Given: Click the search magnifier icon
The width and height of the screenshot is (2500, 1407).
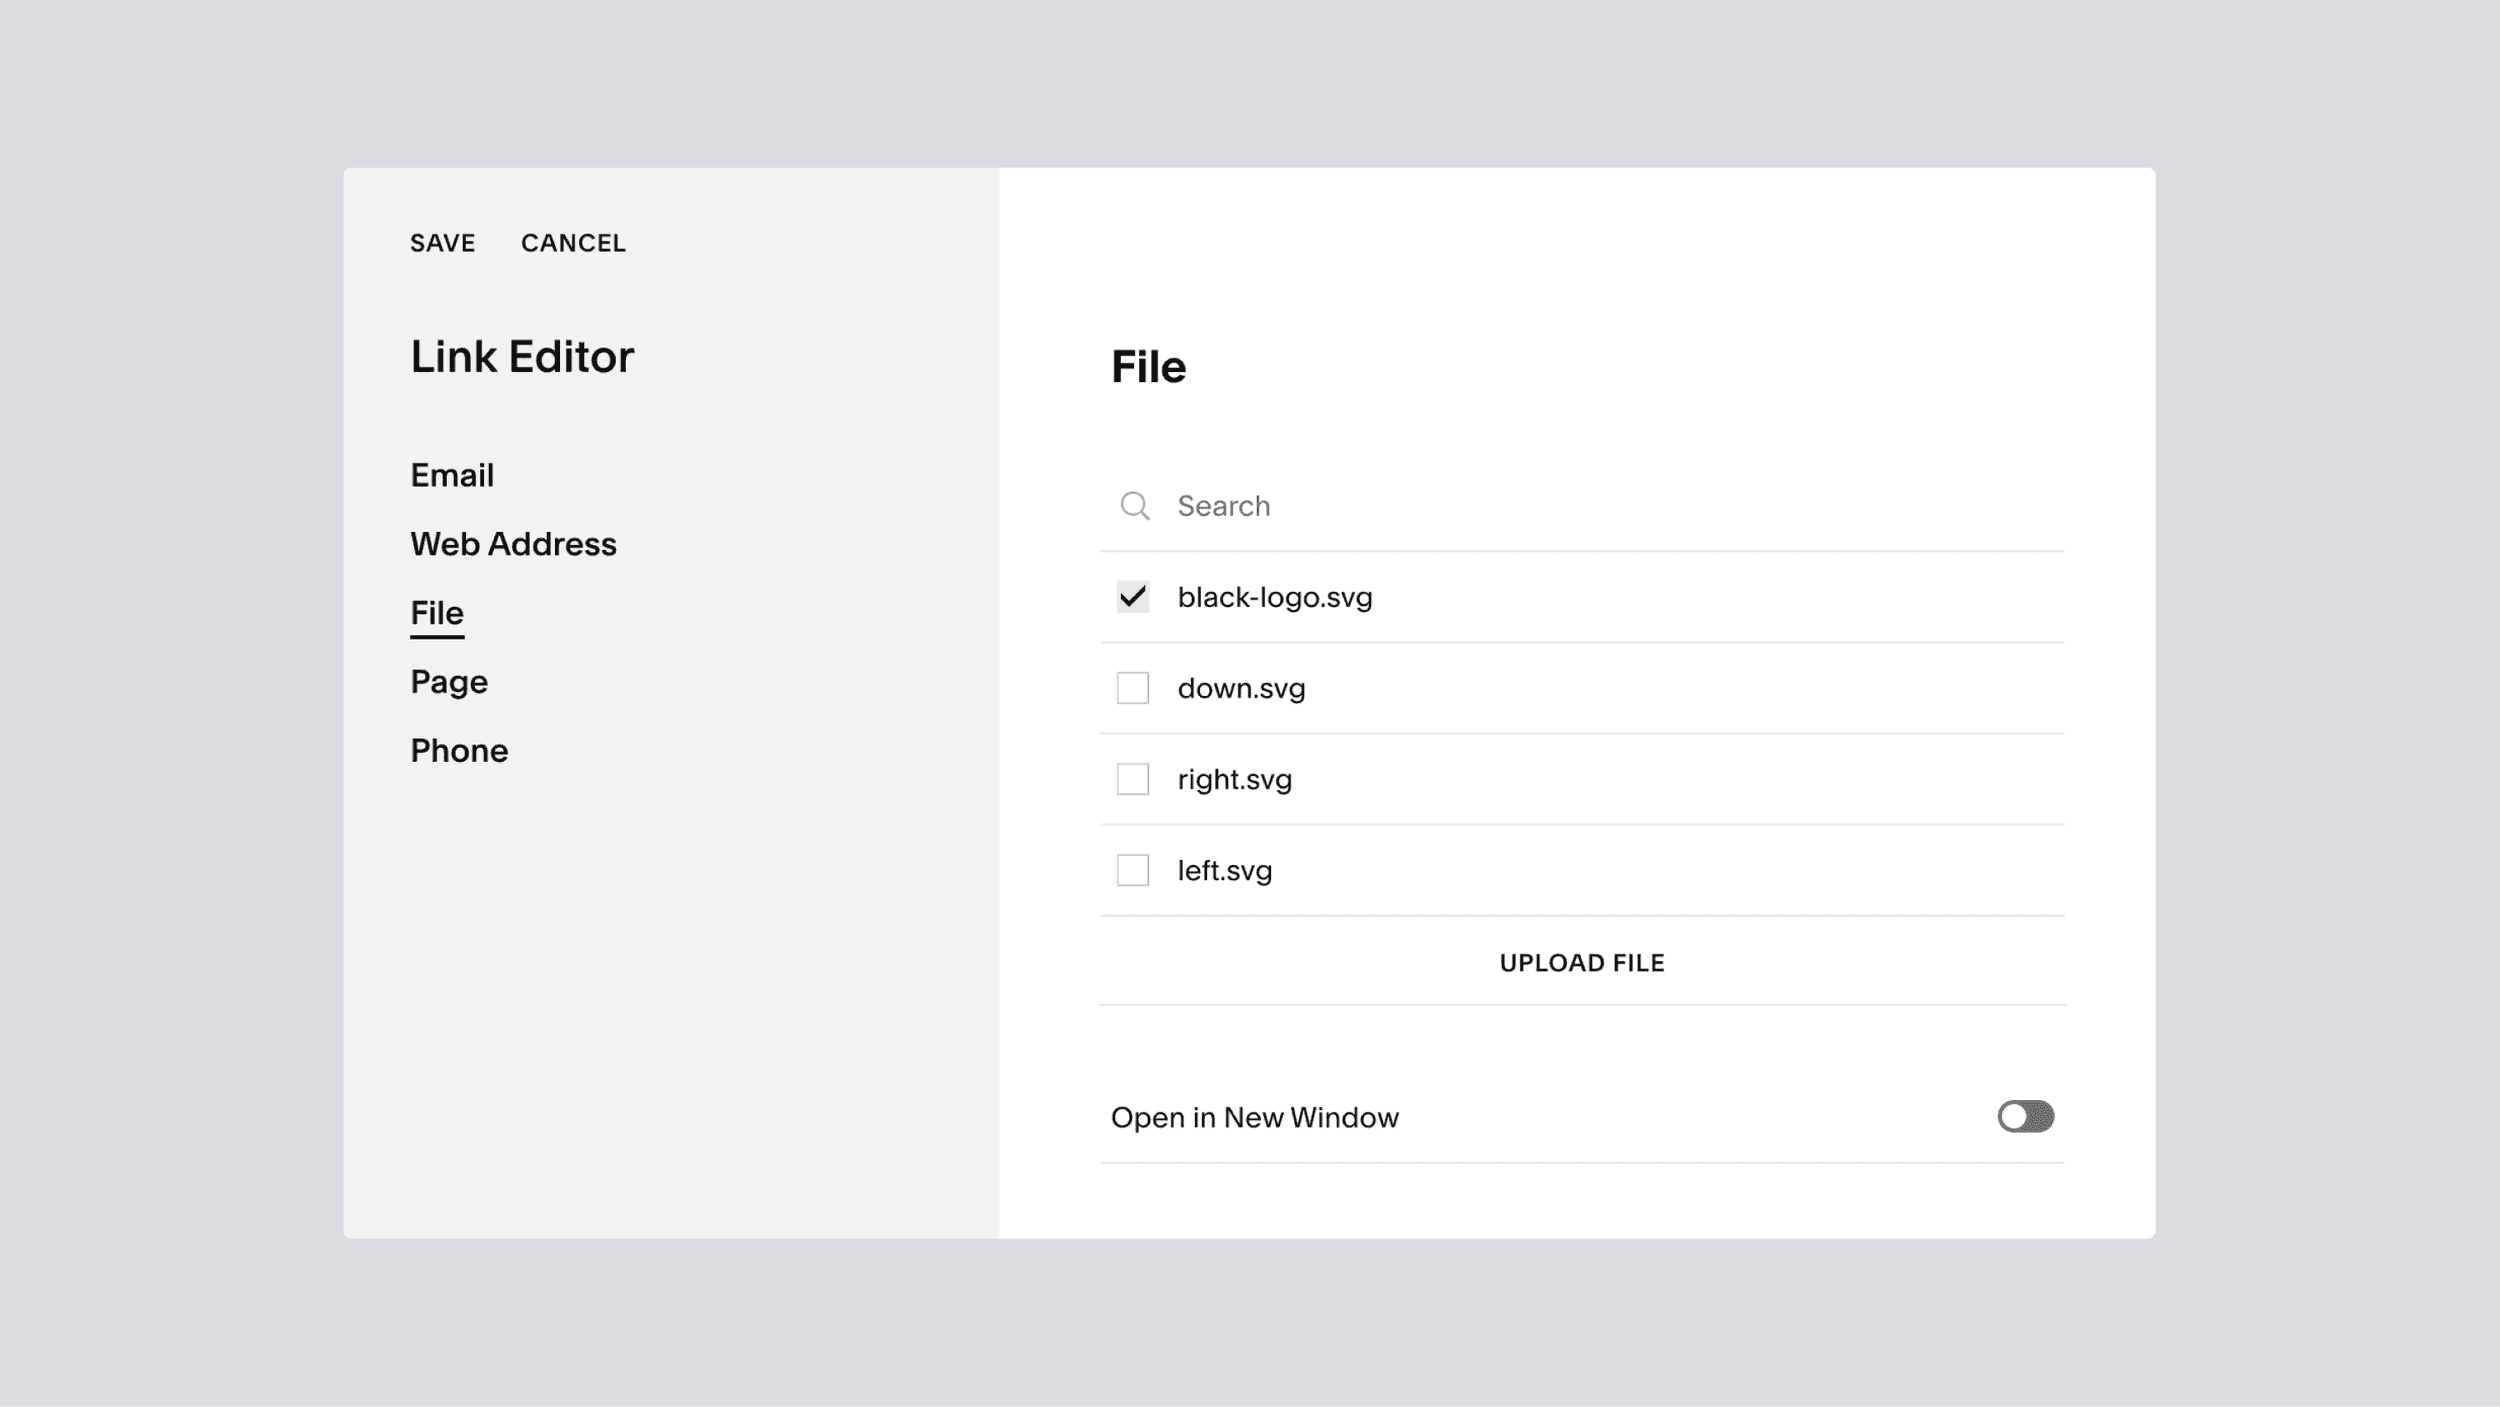Looking at the screenshot, I should [x=1134, y=506].
